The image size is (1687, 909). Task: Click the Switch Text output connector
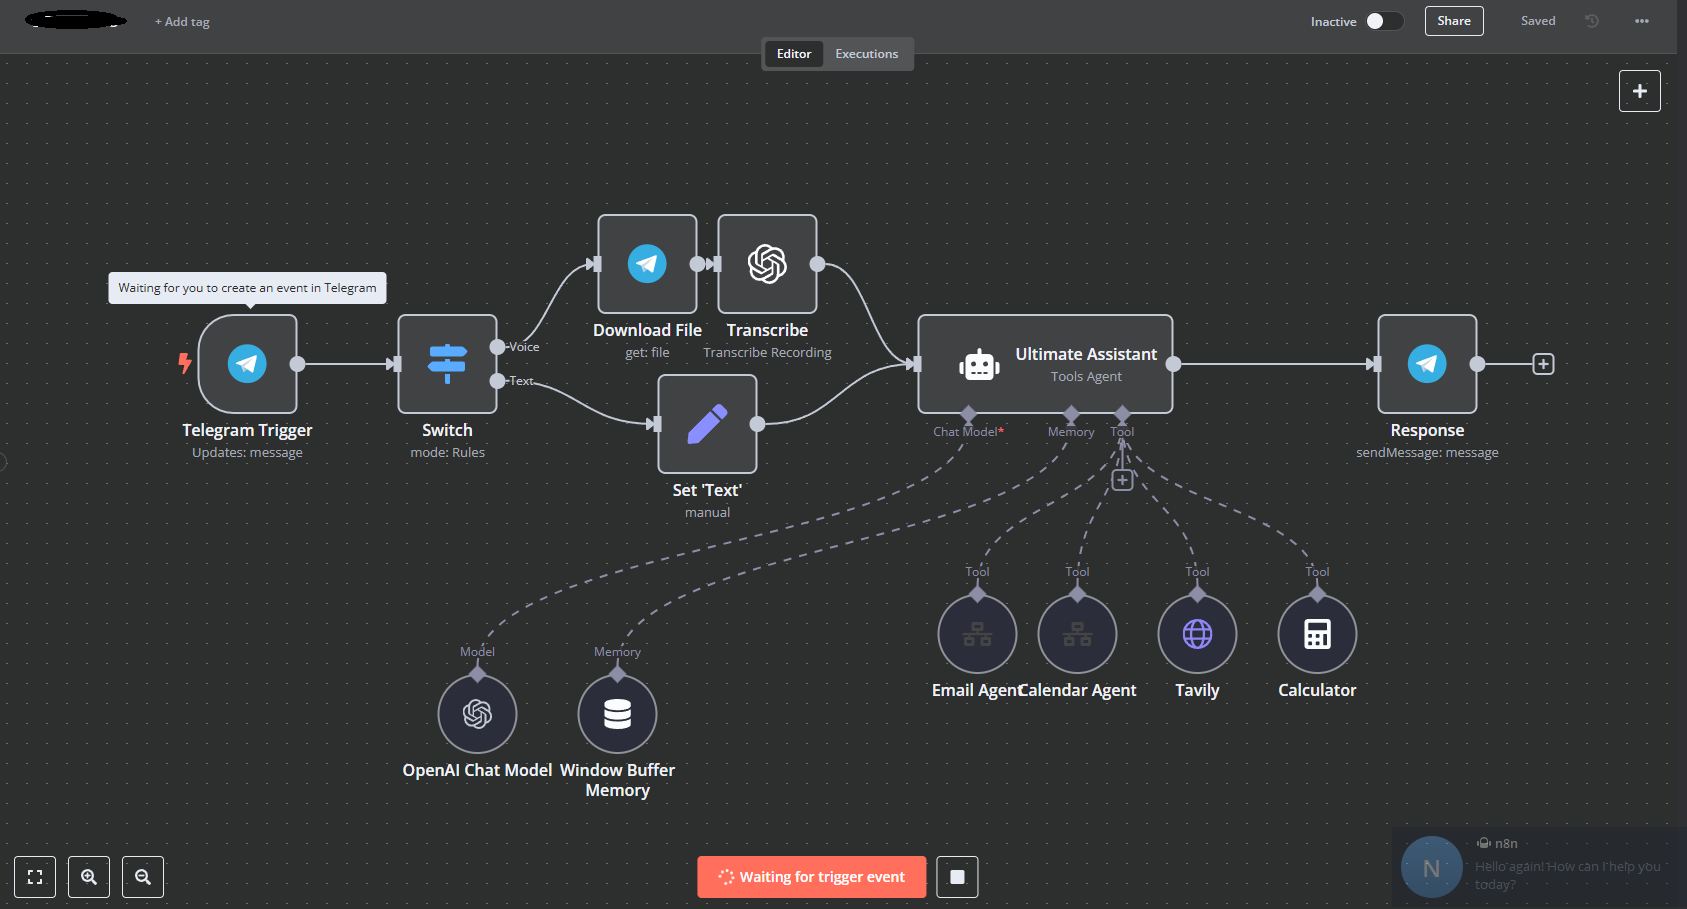497,381
